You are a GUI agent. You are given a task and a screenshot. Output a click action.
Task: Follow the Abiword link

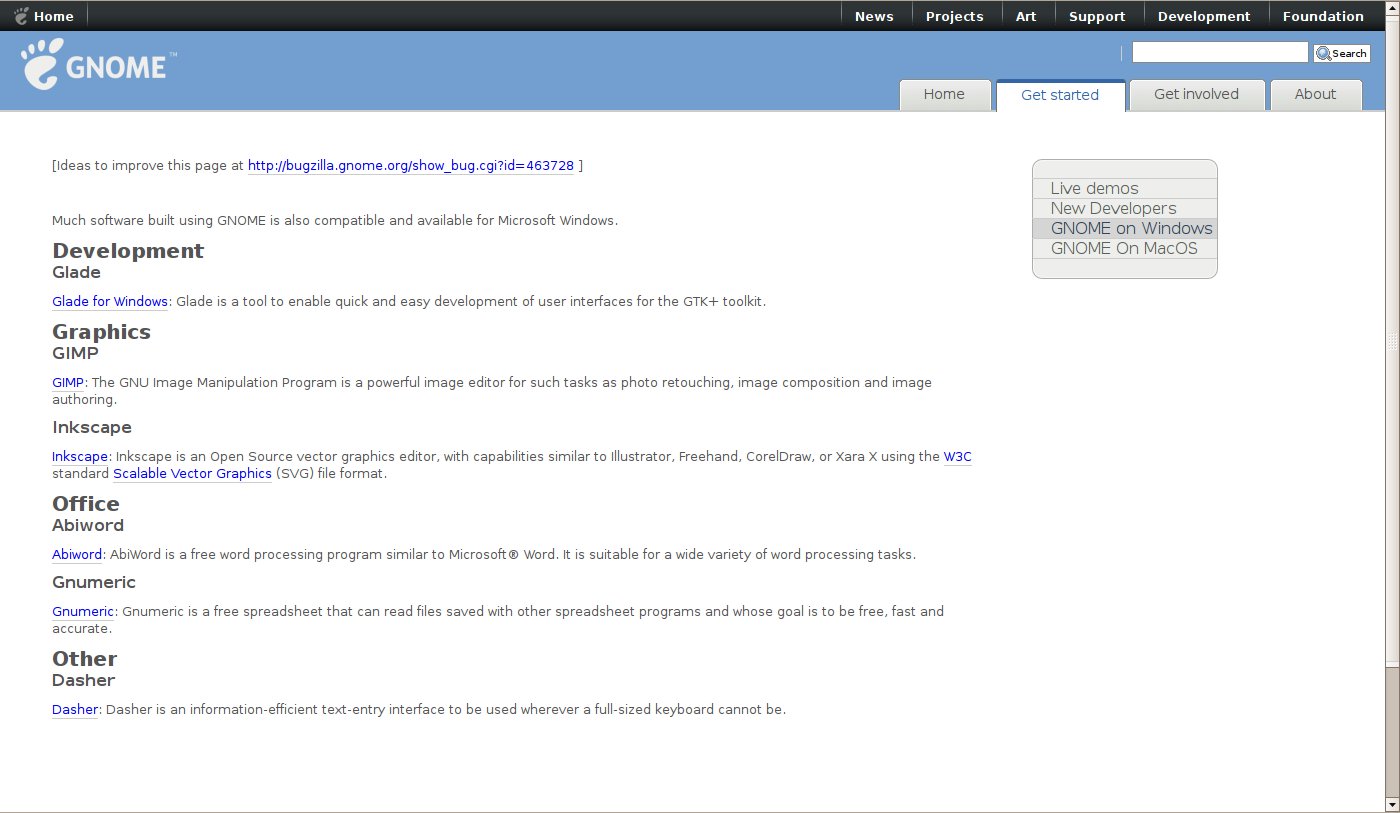[x=77, y=555]
